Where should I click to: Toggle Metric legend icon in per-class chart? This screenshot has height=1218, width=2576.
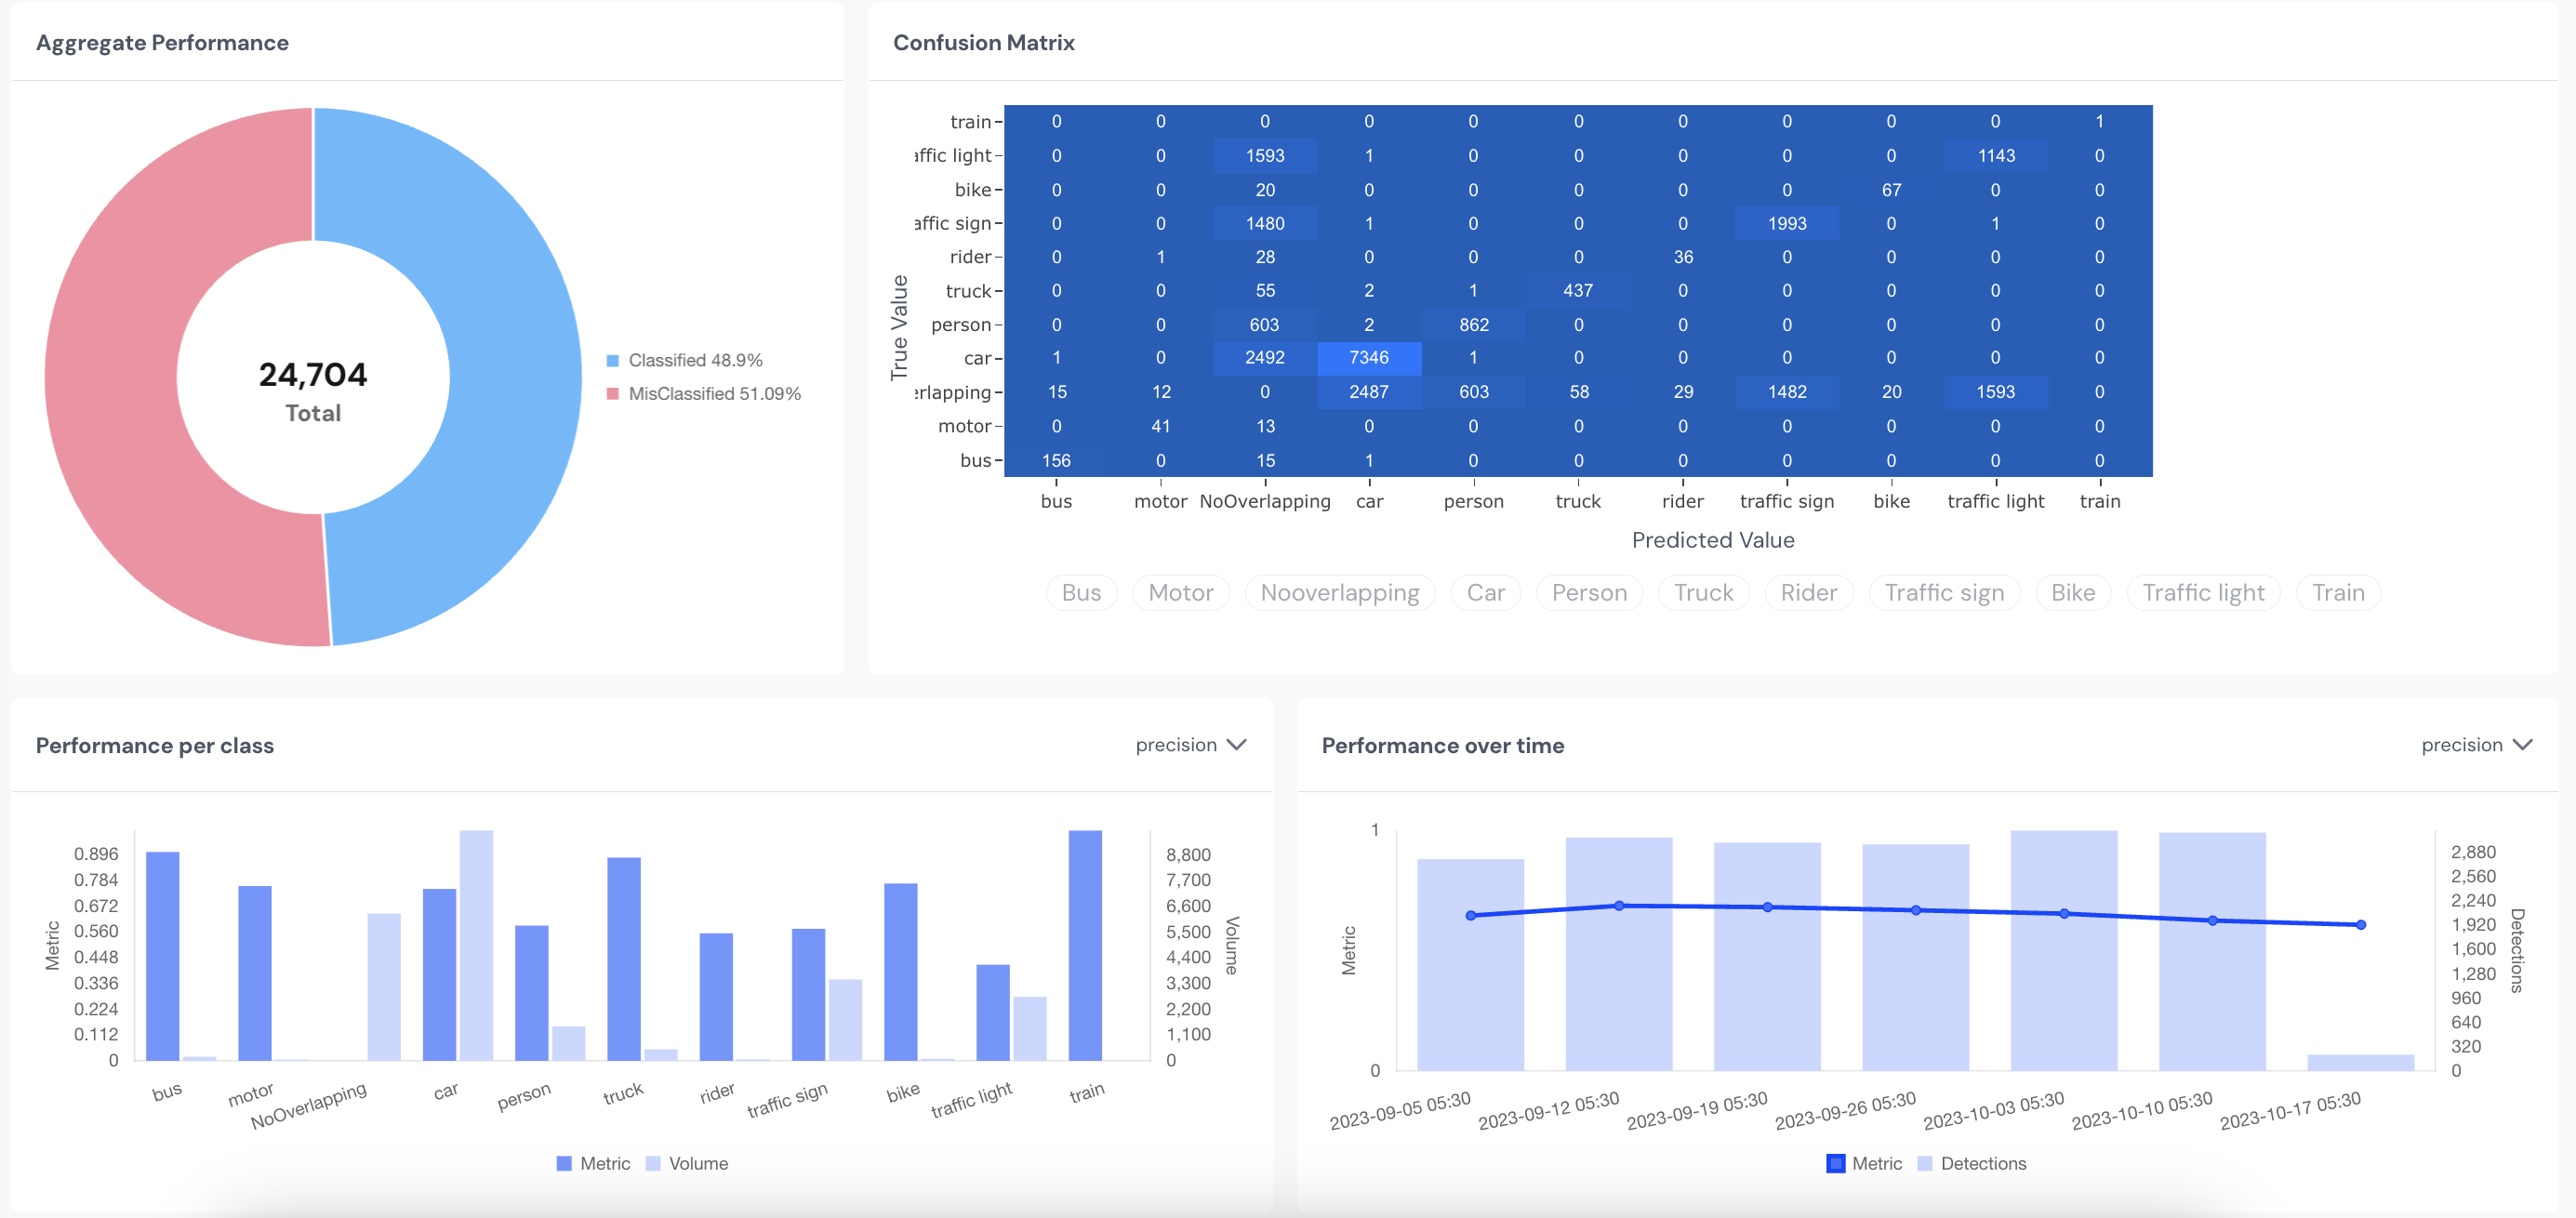[564, 1164]
